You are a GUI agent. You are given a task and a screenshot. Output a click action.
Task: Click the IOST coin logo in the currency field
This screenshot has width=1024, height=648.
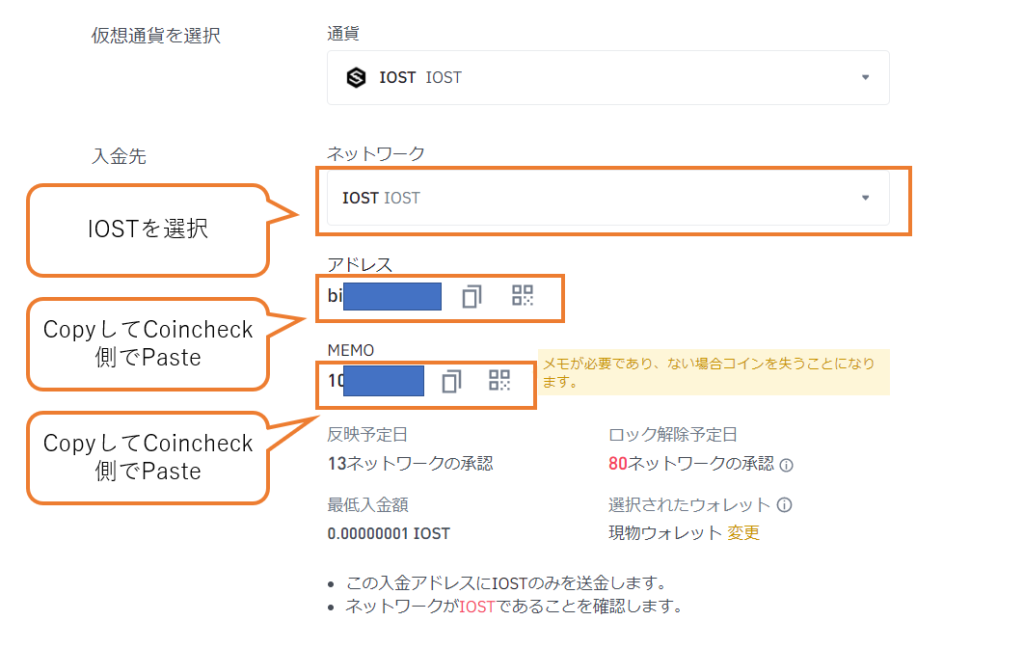pos(356,78)
